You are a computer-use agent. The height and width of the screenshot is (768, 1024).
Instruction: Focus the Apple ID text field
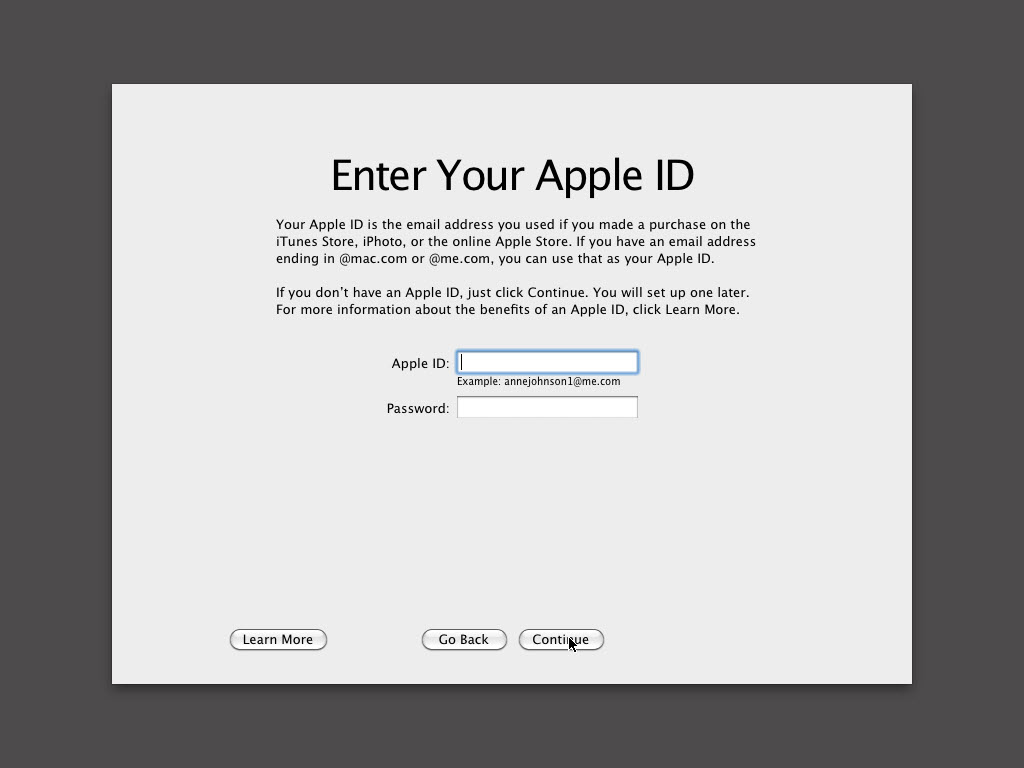[547, 362]
